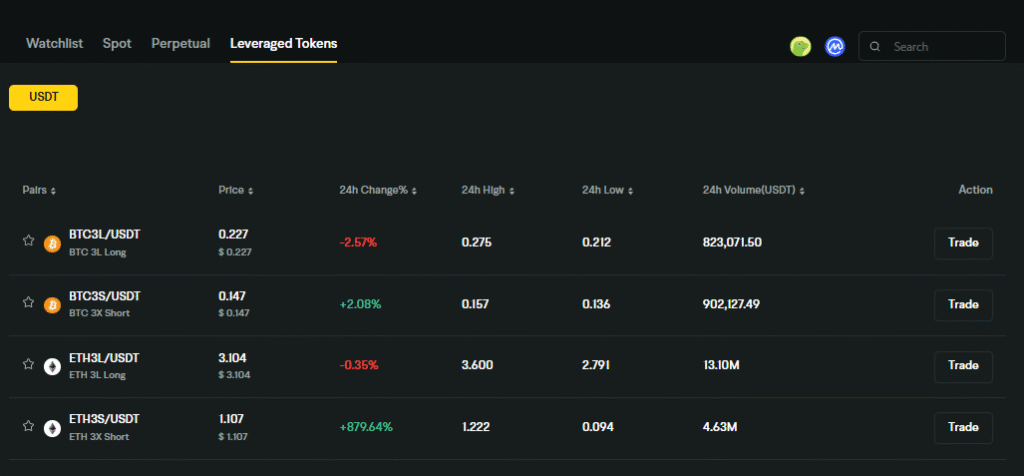This screenshot has width=1024, height=476.
Task: Click the 823,071.50 volume value
Action: tap(732, 243)
